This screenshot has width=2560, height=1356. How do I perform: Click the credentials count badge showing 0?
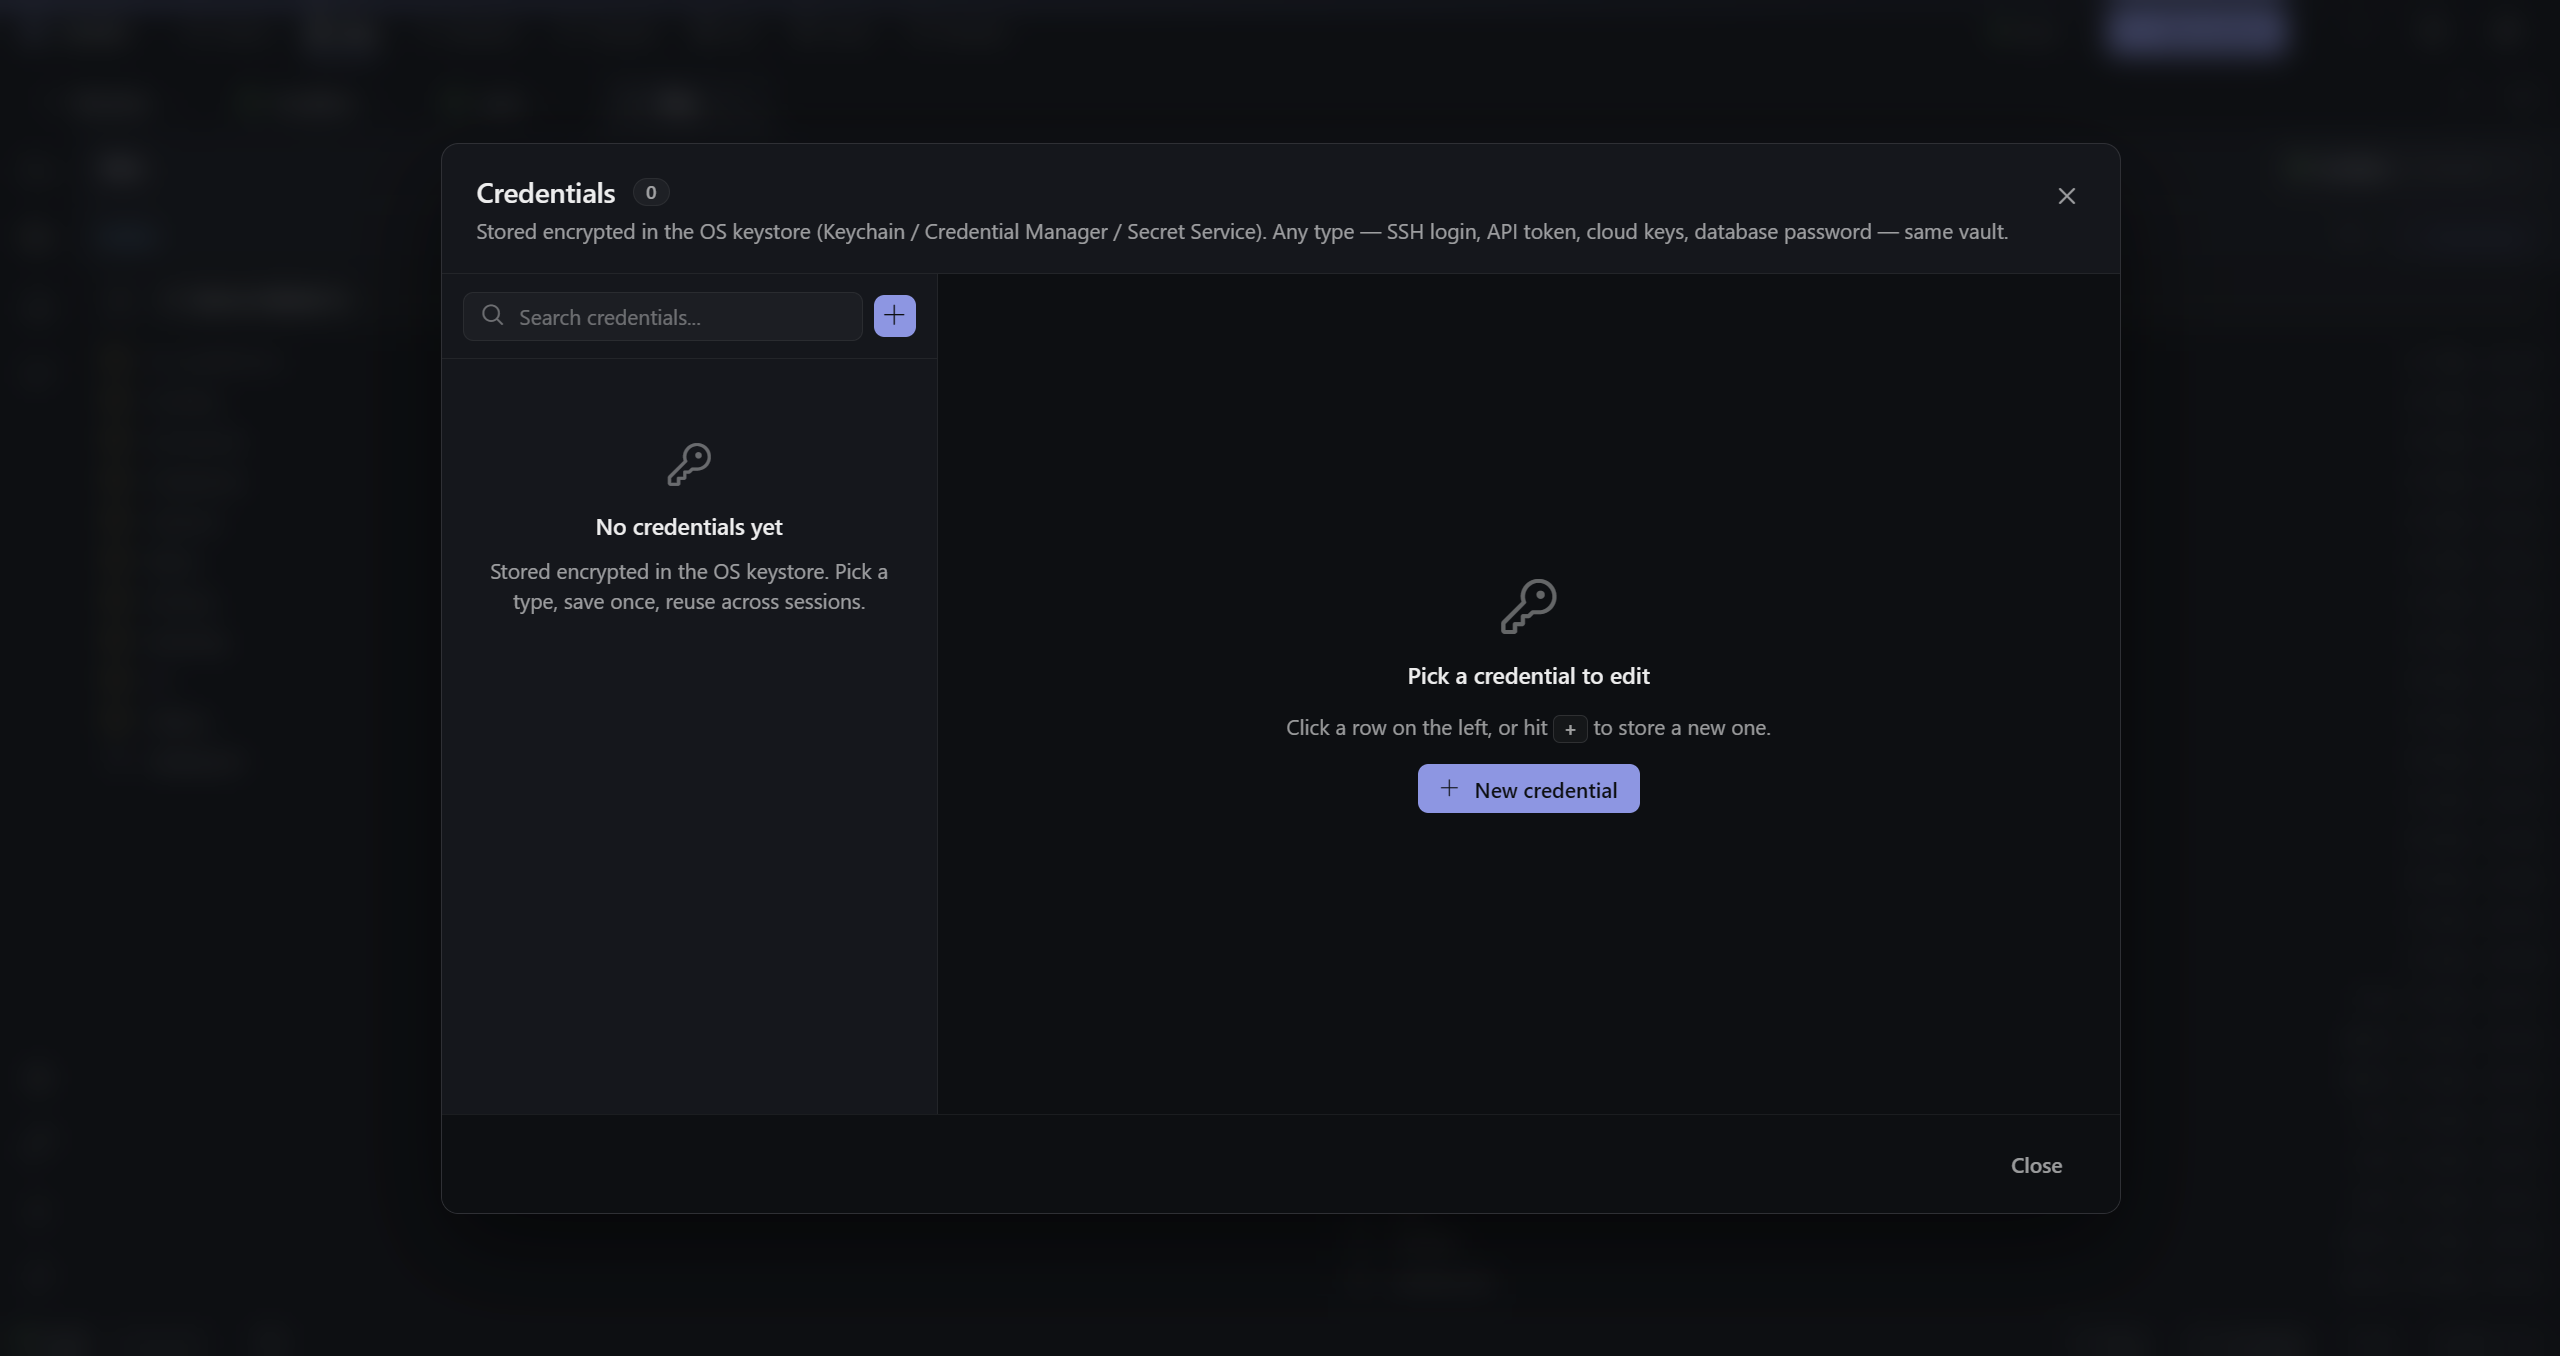651,192
